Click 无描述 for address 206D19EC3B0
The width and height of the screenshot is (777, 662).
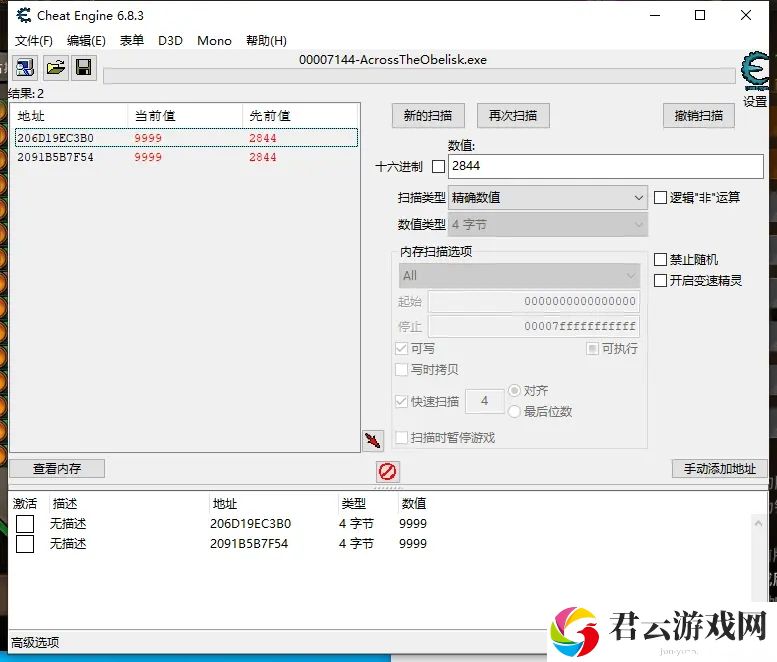tap(68, 524)
